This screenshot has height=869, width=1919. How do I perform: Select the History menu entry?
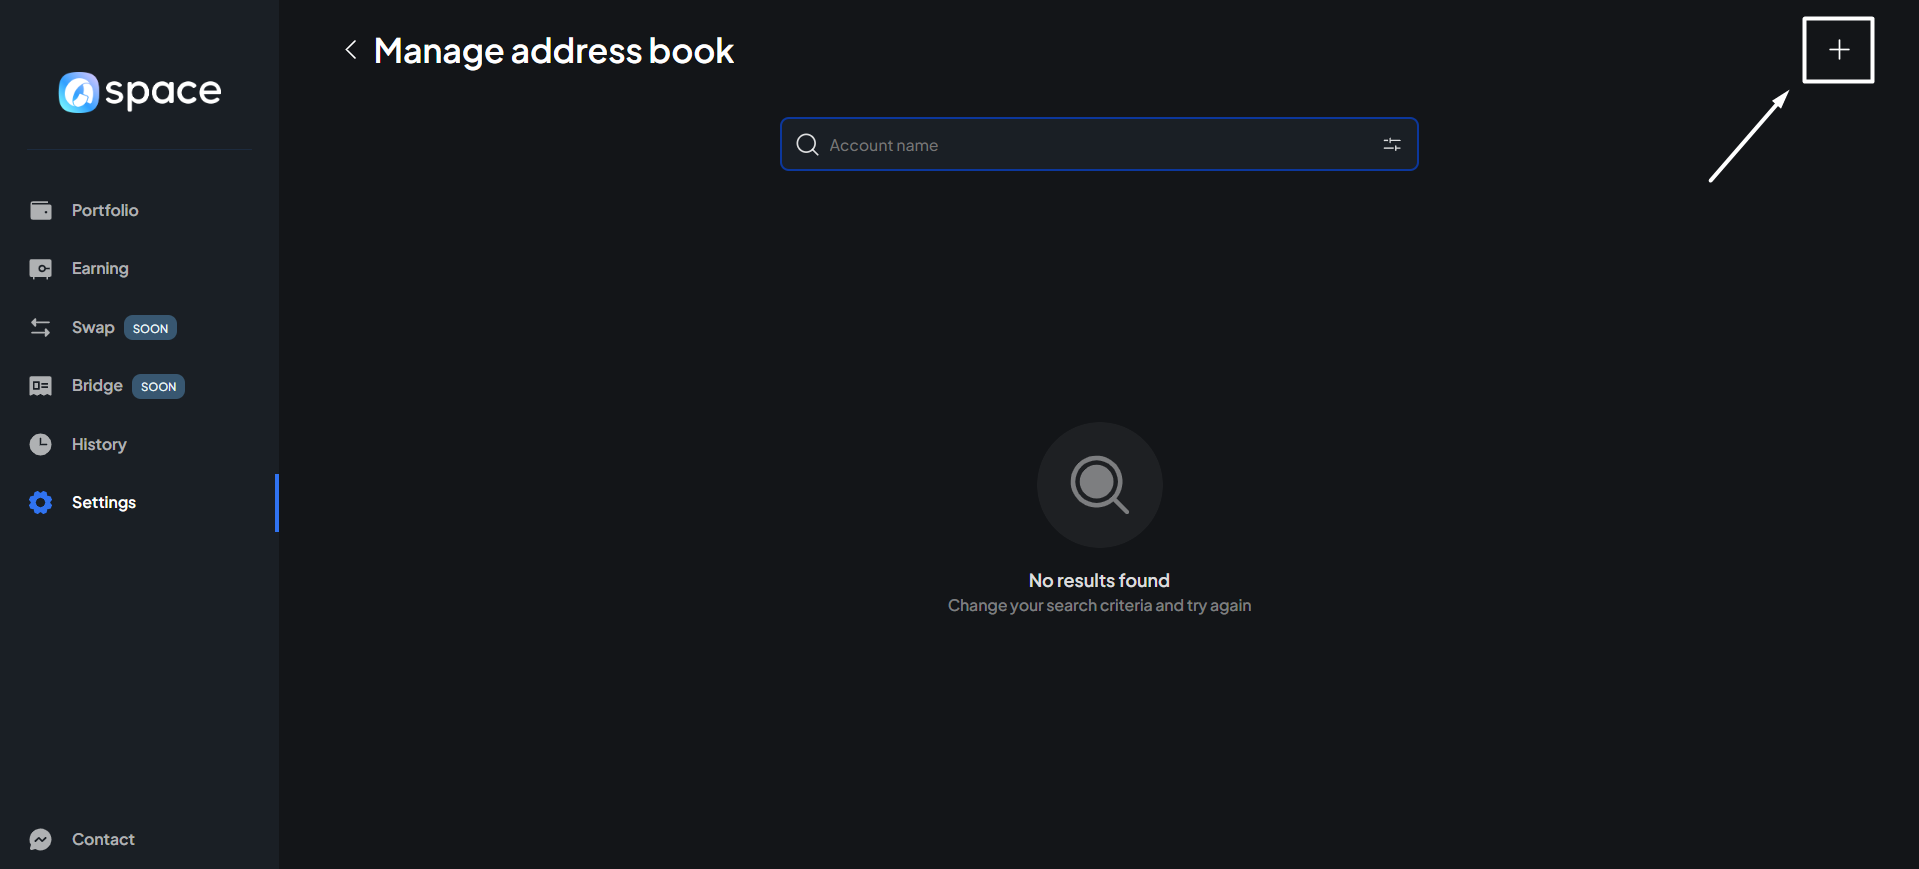click(99, 444)
